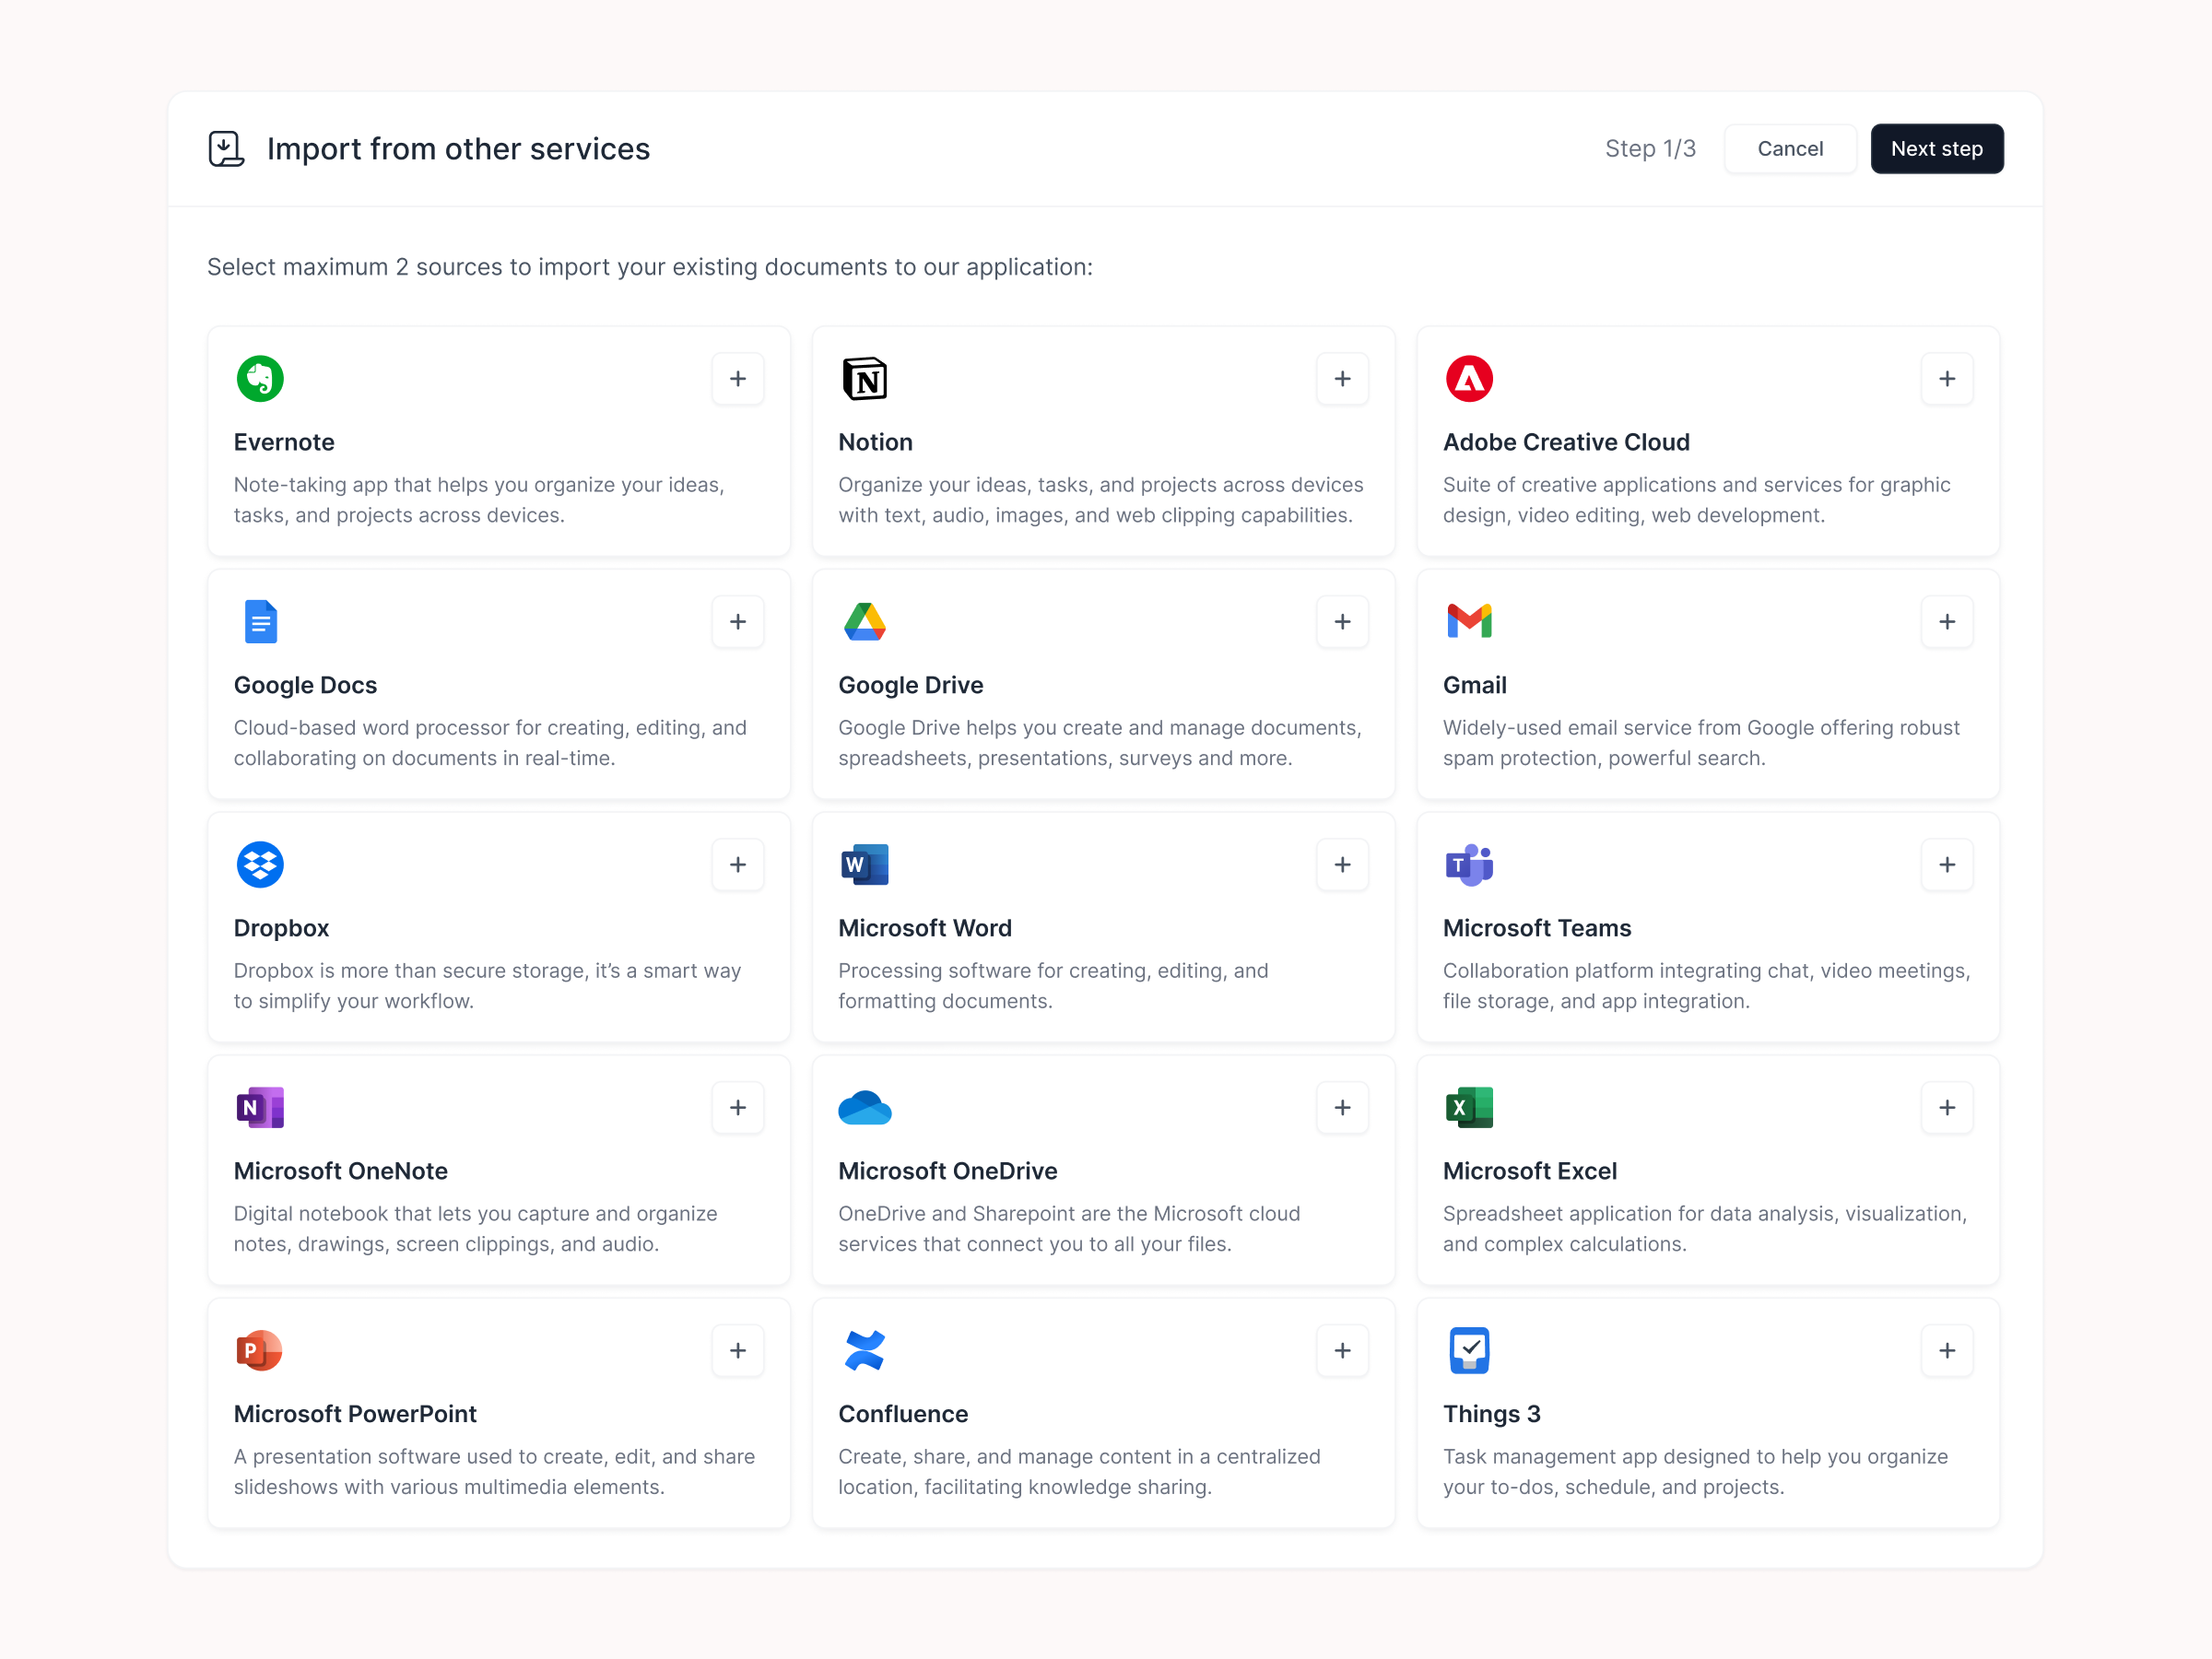The width and height of the screenshot is (2212, 1659).
Task: Select the Things 3 app icon
Action: [x=1469, y=1350]
